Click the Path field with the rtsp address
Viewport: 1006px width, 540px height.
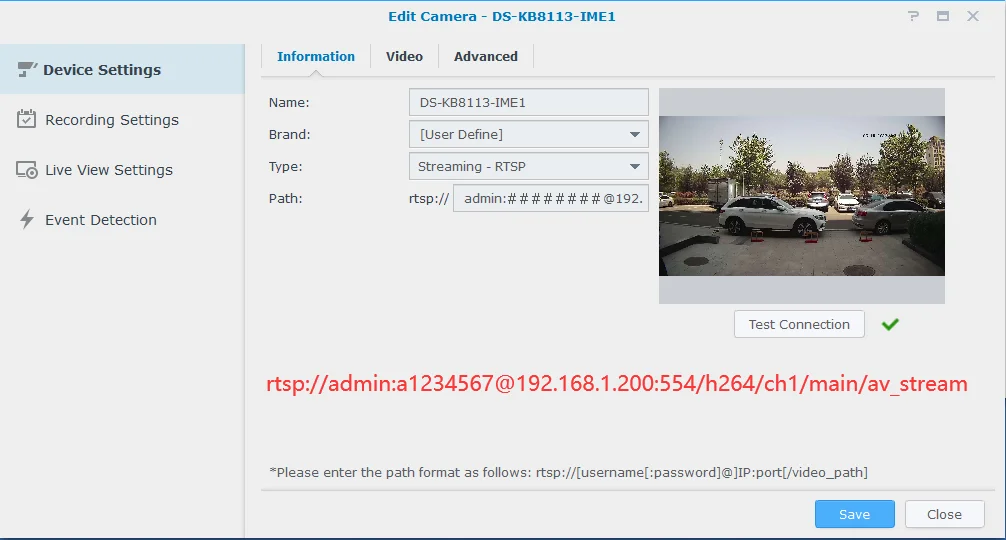(551, 199)
